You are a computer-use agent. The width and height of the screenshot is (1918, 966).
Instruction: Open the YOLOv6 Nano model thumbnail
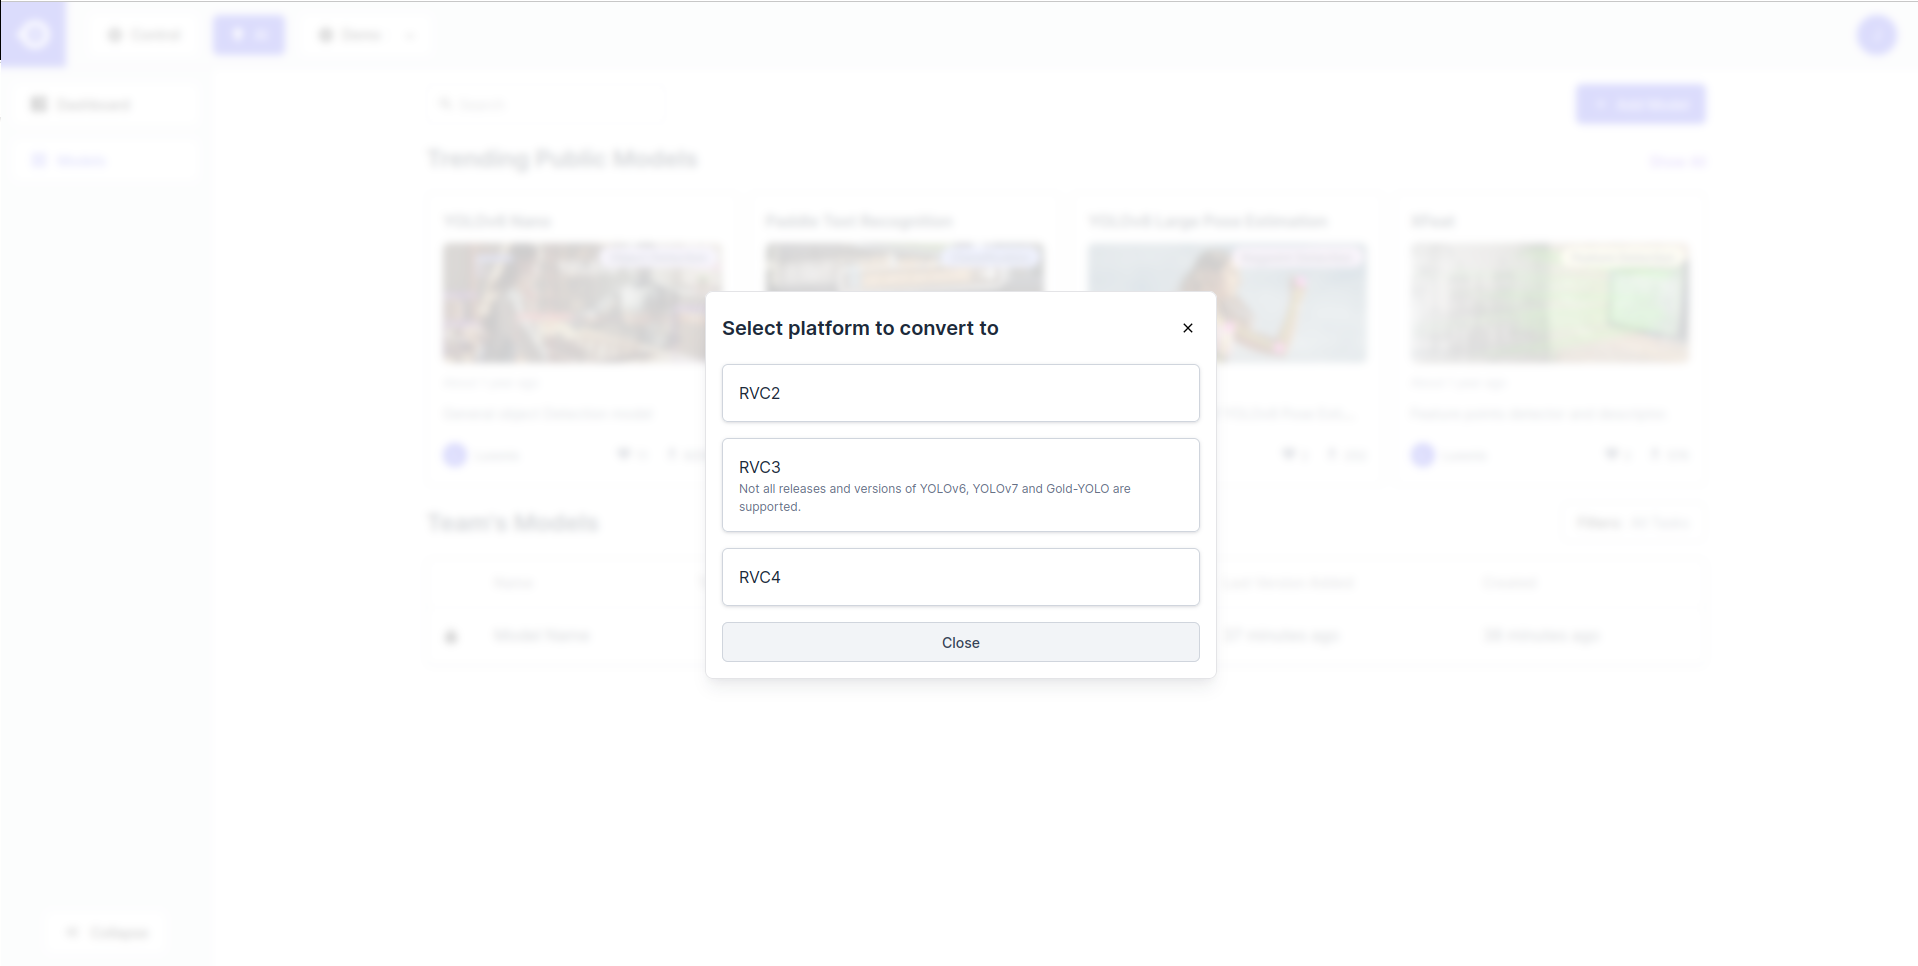(x=582, y=302)
